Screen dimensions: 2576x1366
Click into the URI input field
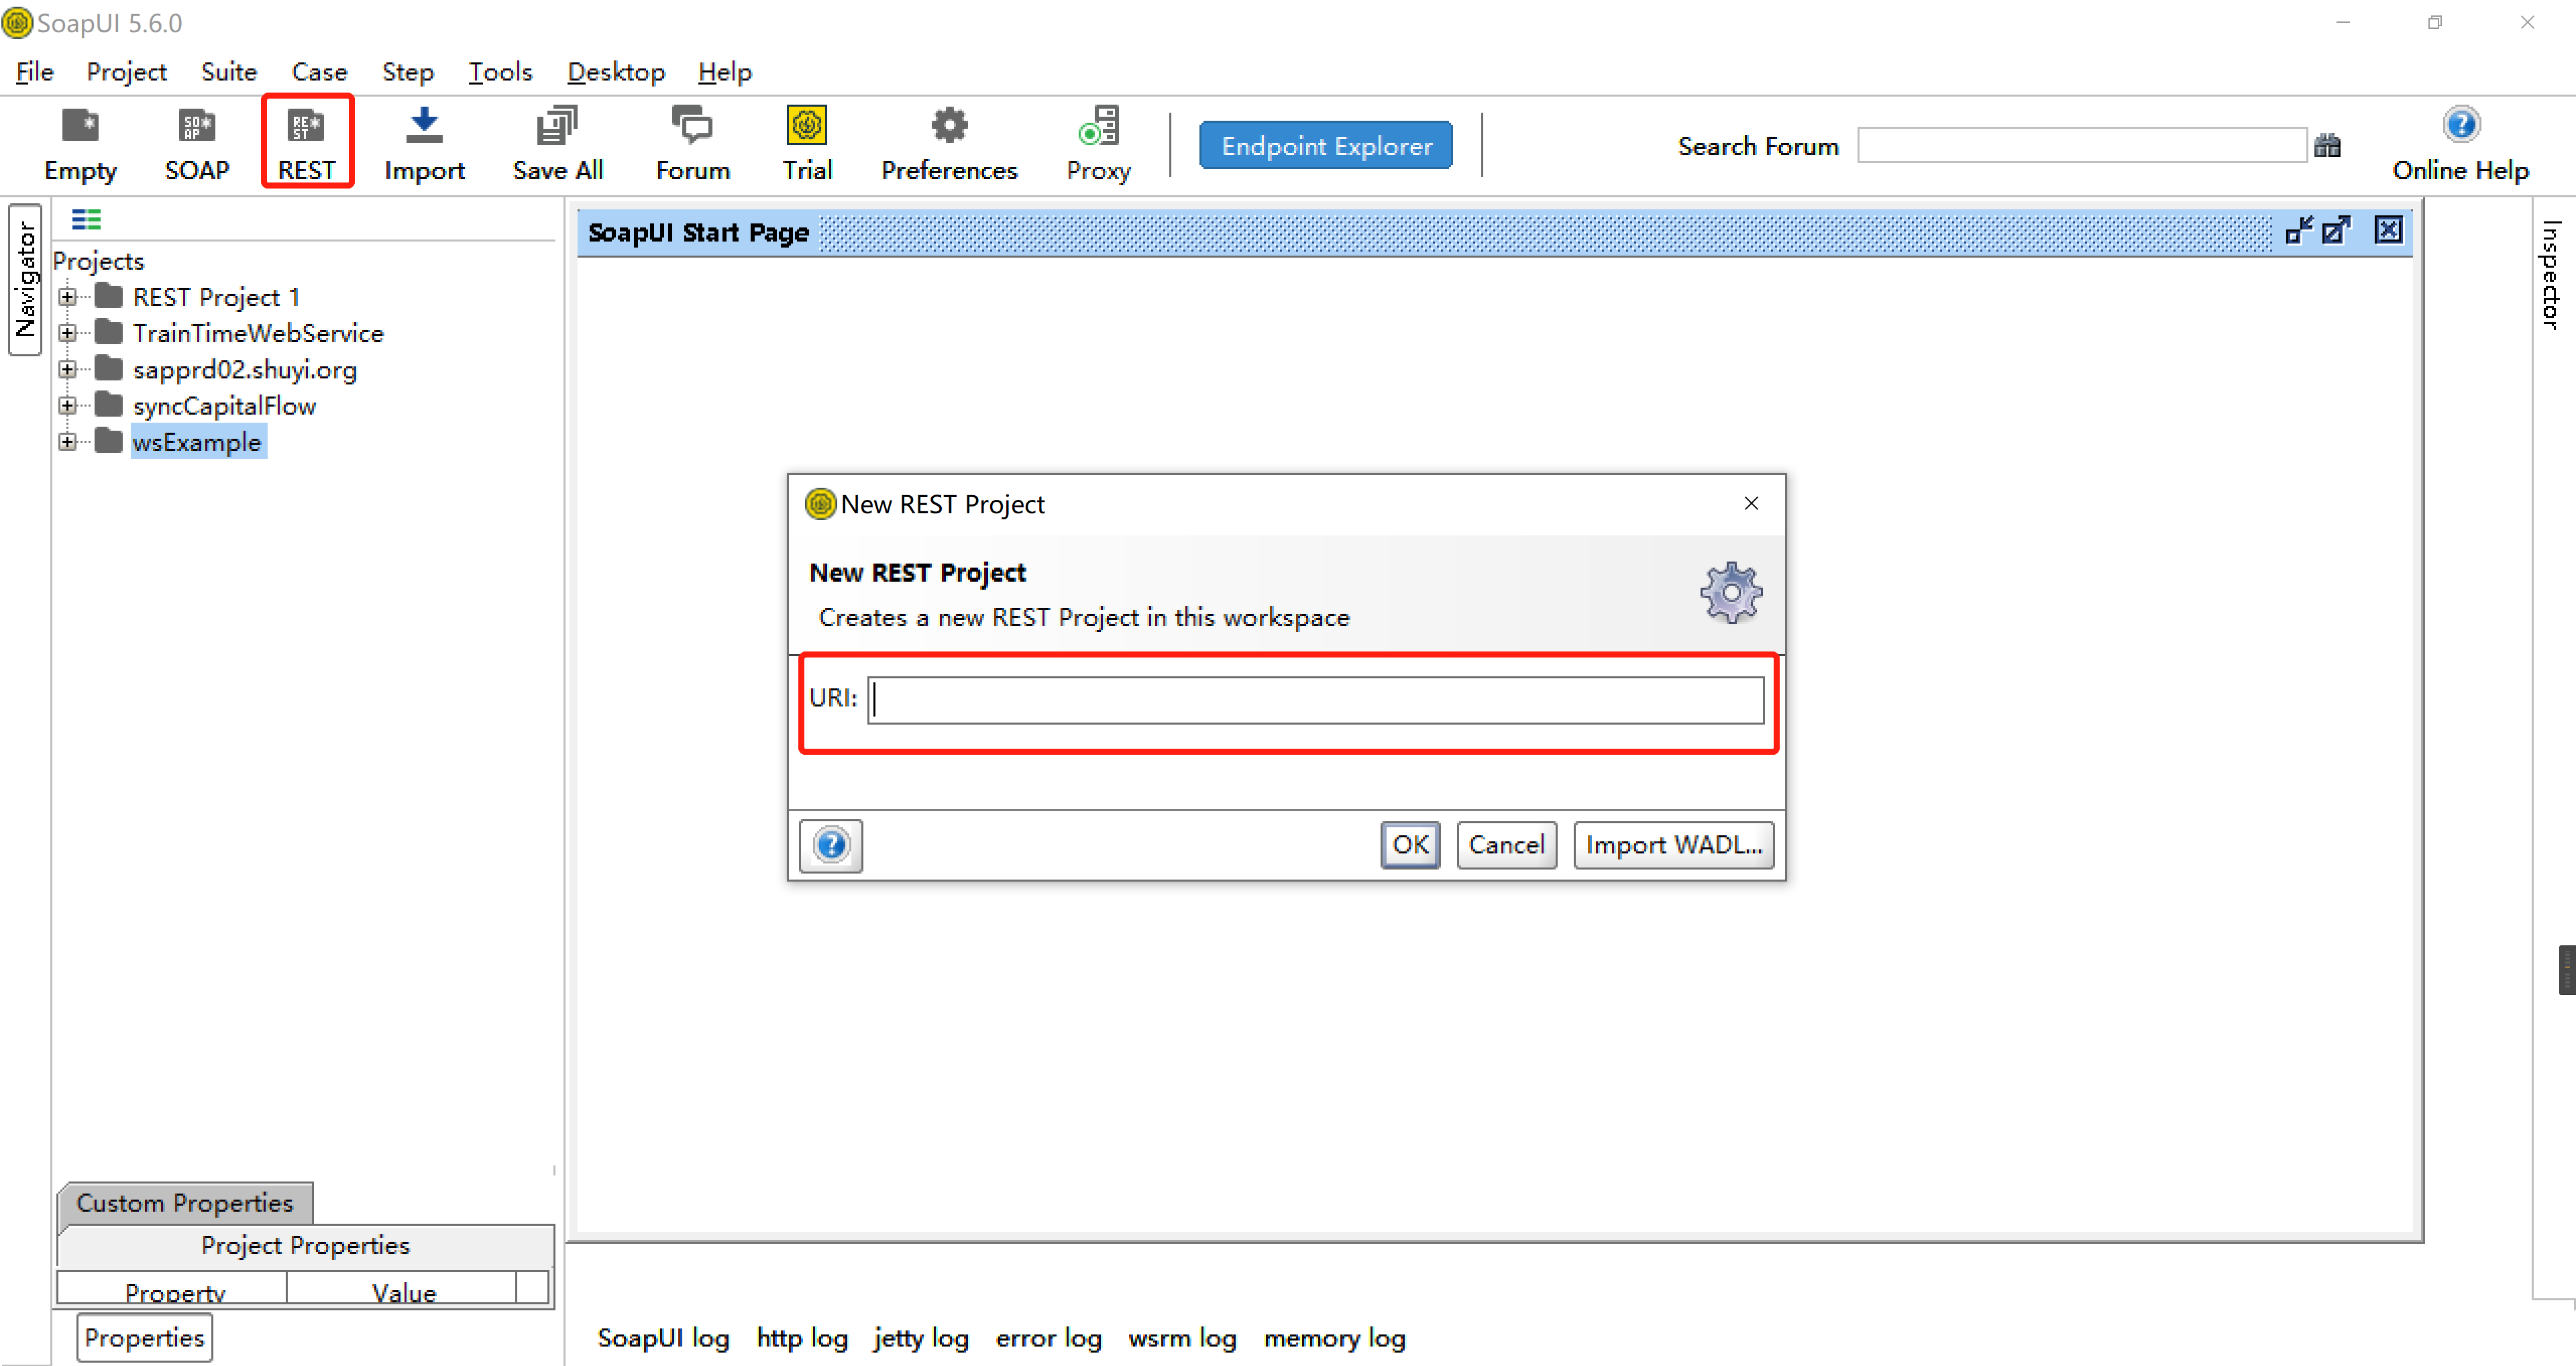pyautogui.click(x=1315, y=699)
